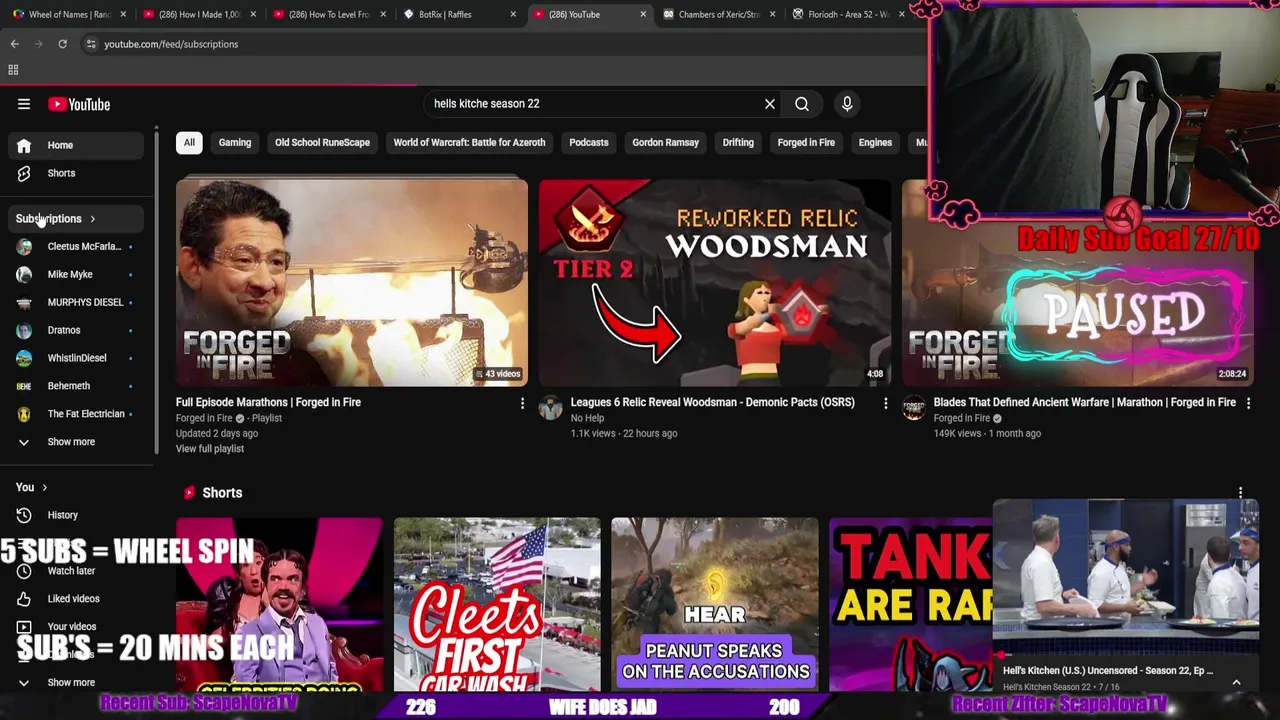Open MURPHYS DIESEL subscription
This screenshot has width=1280, height=720.
click(76, 302)
